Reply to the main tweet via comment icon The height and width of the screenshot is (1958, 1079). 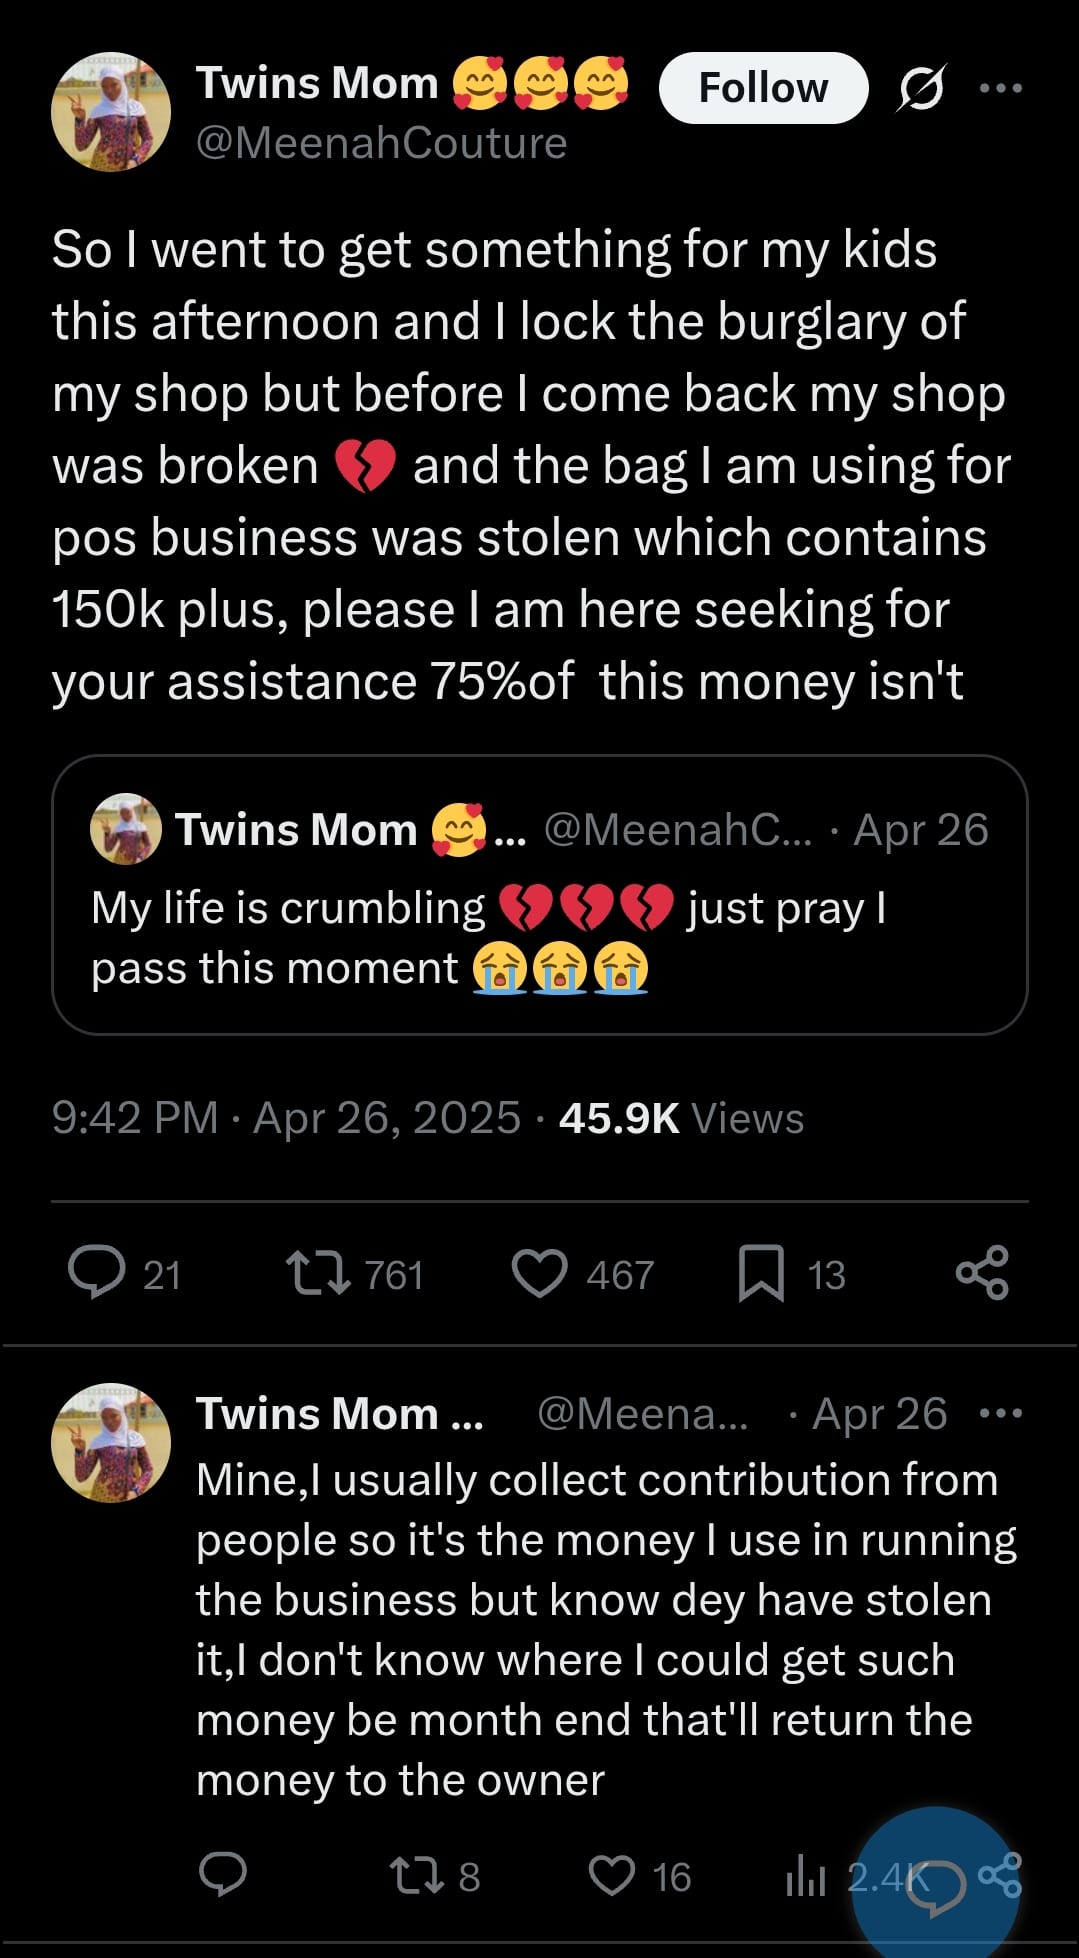[97, 1273]
